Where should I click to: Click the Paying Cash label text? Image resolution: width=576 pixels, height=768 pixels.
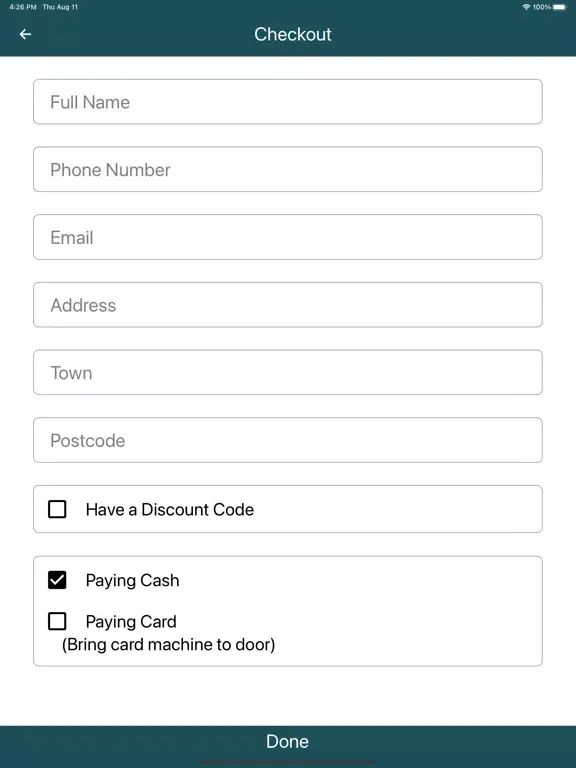132,580
